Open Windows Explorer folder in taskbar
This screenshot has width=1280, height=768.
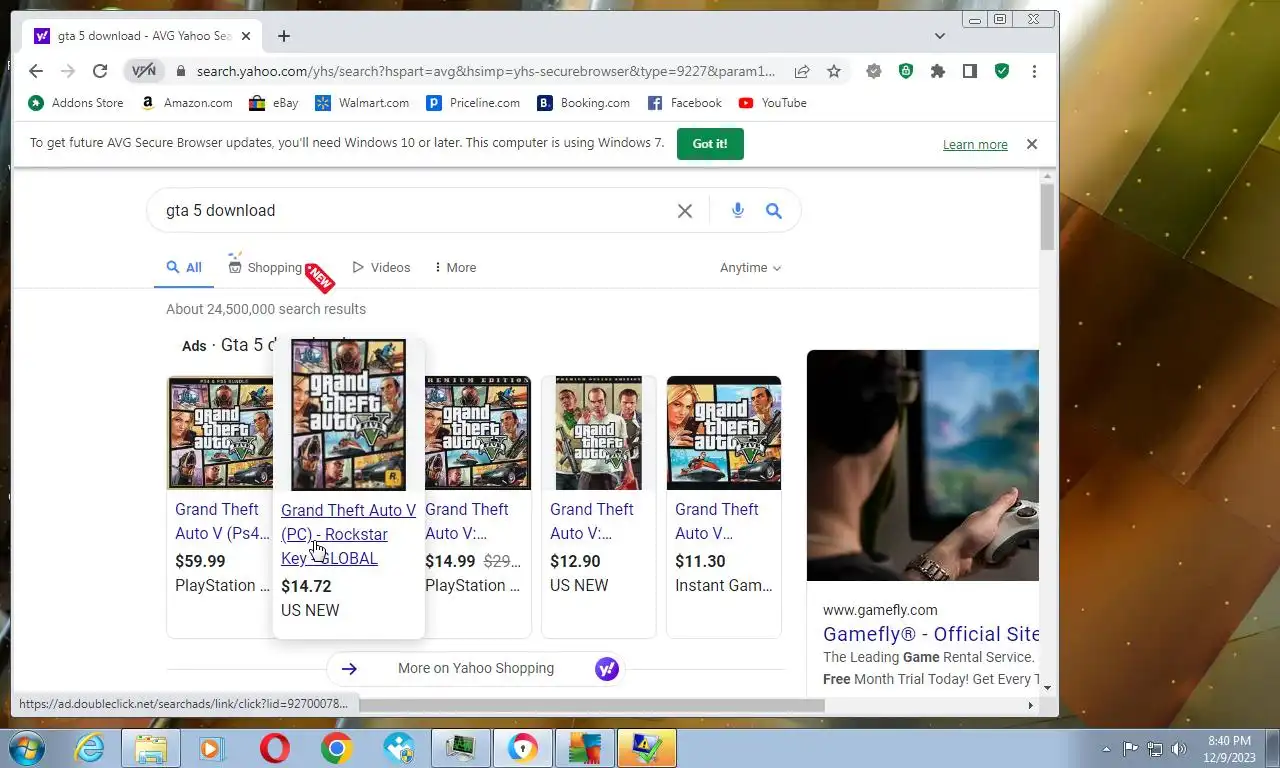[150, 748]
